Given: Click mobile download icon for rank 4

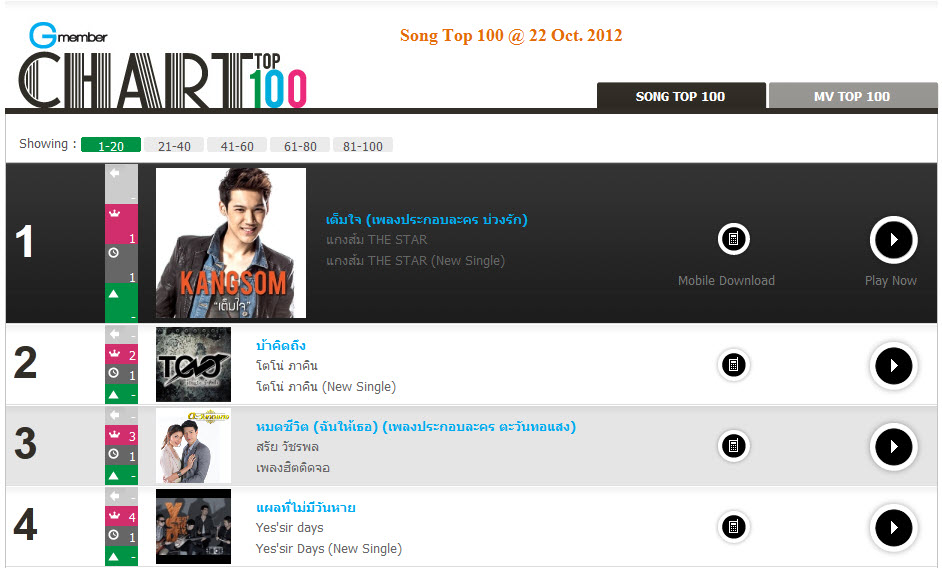Looking at the screenshot, I should (x=734, y=527).
